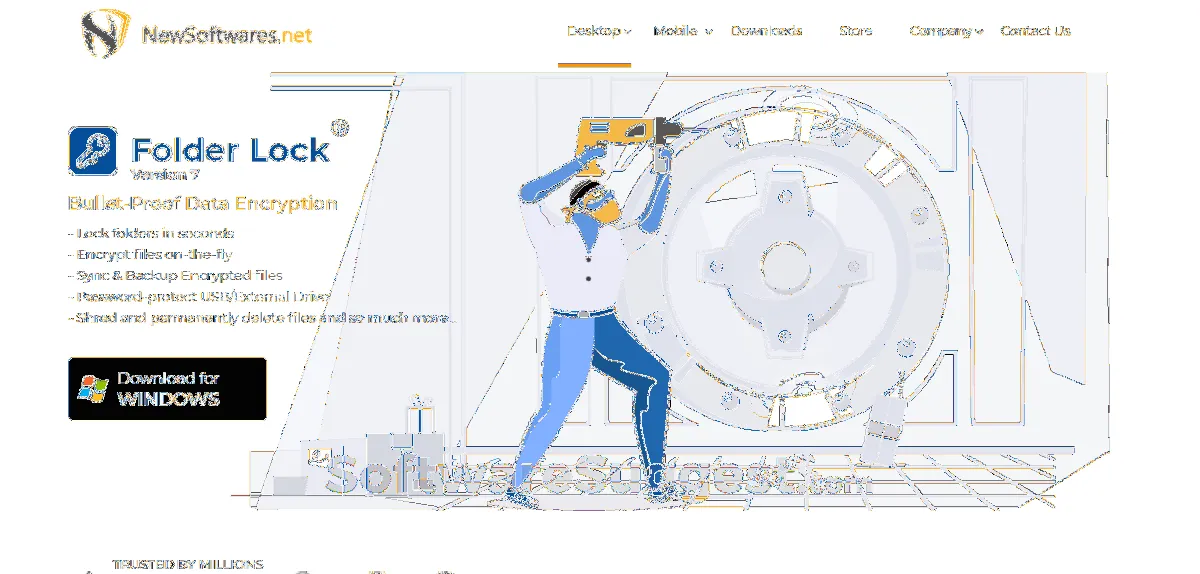The width and height of the screenshot is (1200, 574).
Task: Click the Windows logo on the download button
Action: tap(94, 389)
